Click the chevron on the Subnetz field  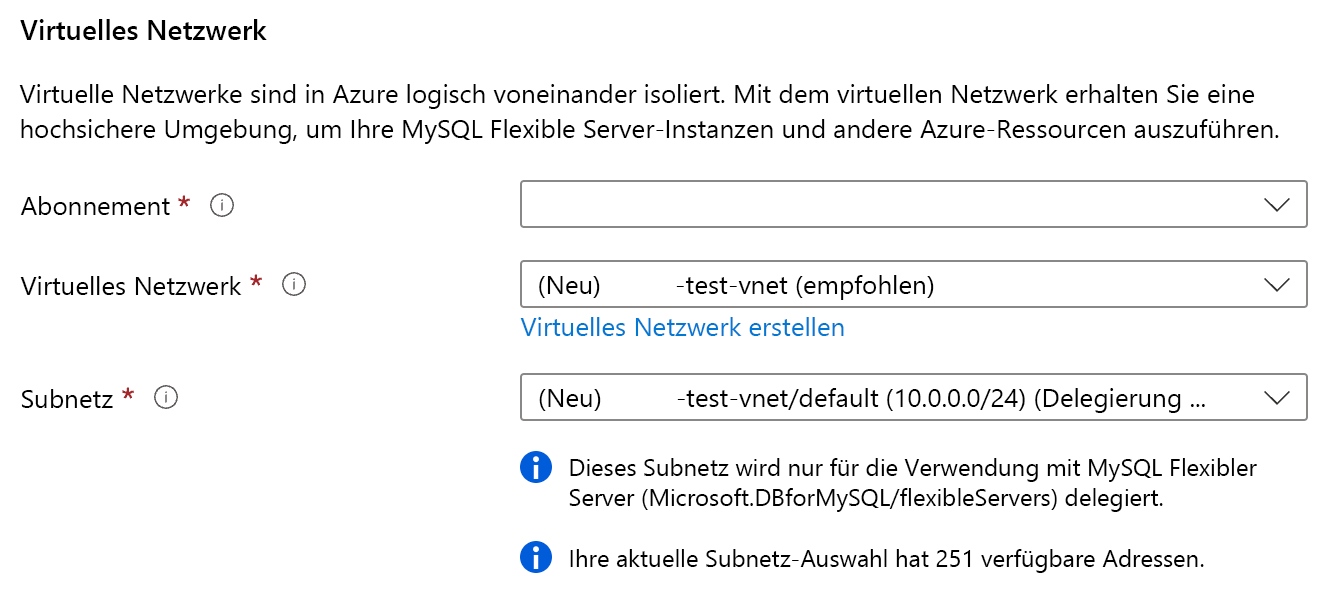point(1276,397)
